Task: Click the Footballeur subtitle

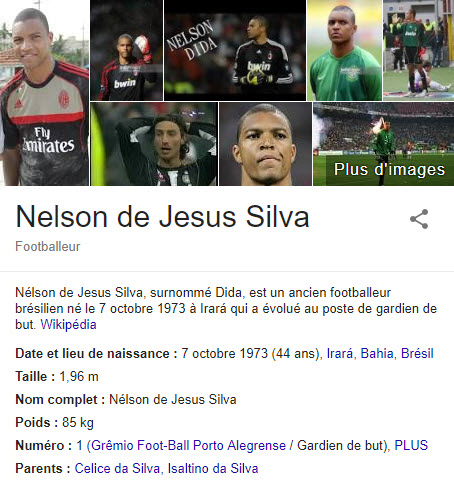Action: pyautogui.click(x=48, y=247)
